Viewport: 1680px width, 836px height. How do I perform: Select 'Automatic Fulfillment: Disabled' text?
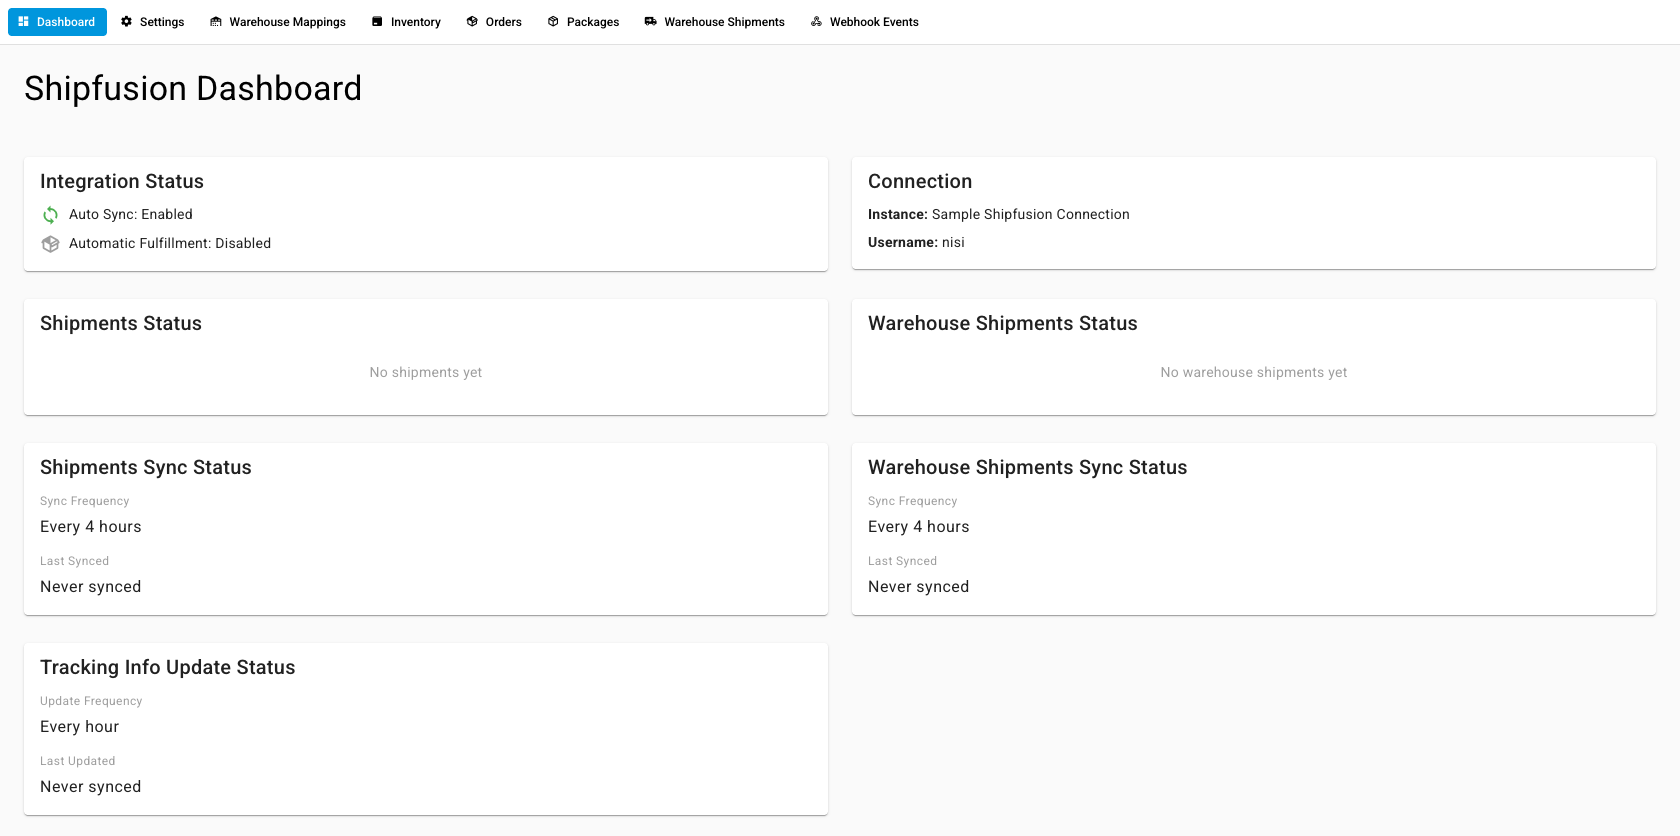point(170,243)
